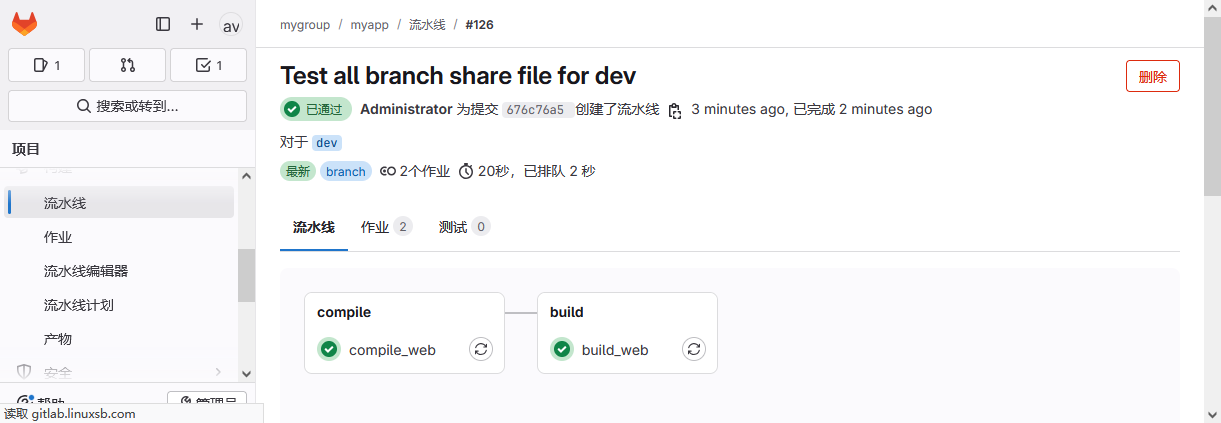This screenshot has width=1221, height=423.
Task: Retry the build_web job
Action: point(694,349)
